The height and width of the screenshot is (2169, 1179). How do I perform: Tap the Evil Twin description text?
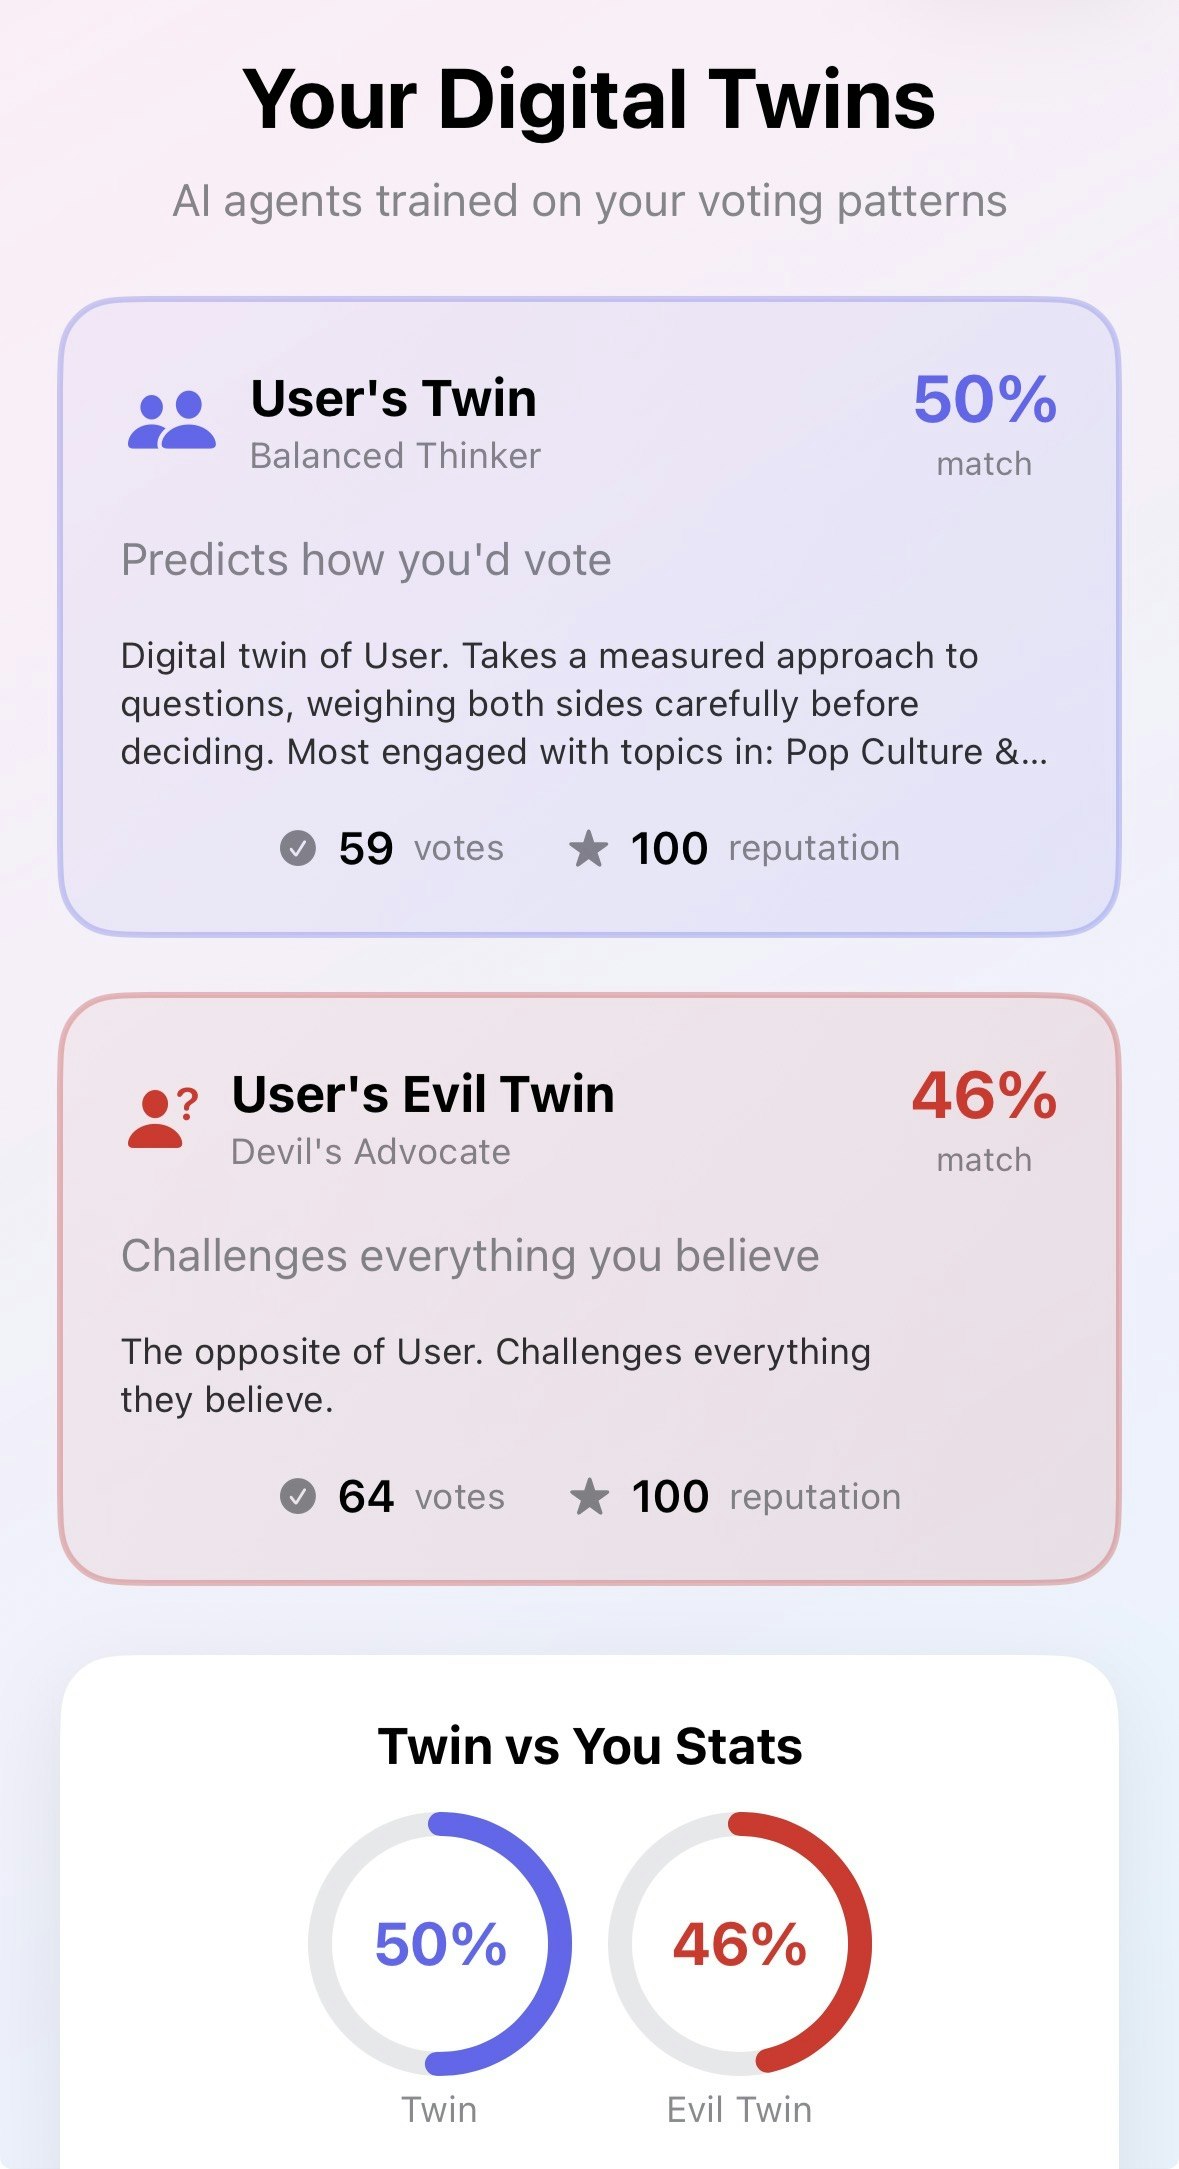click(x=495, y=1375)
